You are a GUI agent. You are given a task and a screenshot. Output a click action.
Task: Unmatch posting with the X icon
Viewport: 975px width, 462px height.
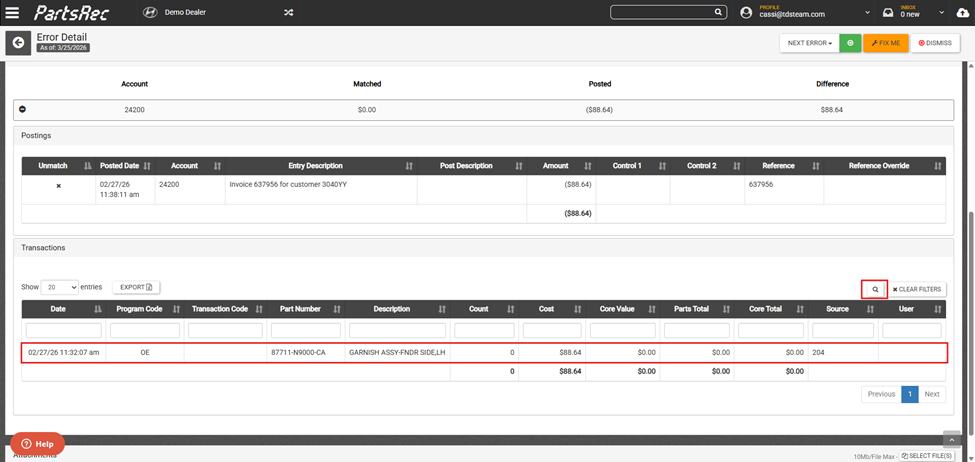(x=58, y=185)
